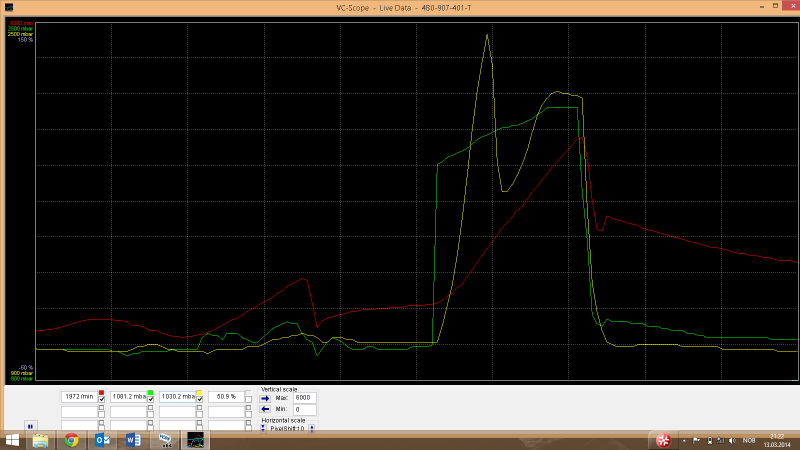800x450 pixels.
Task: Click the NOB keyboard language indicator
Action: click(748, 440)
